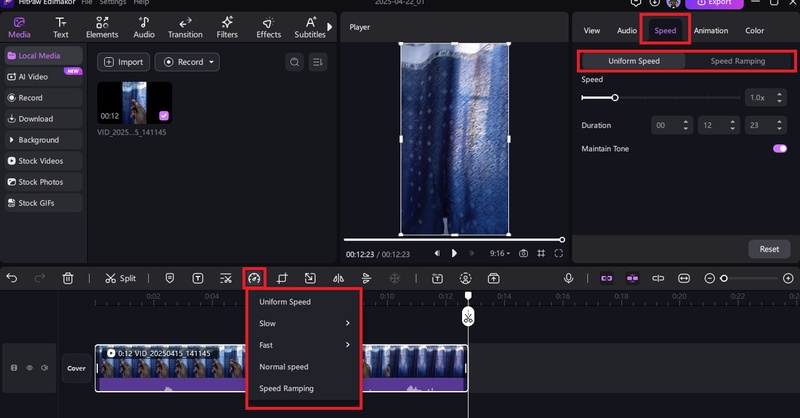Open the Subtitles panel
Viewport: 800px width, 418px height.
click(310, 28)
